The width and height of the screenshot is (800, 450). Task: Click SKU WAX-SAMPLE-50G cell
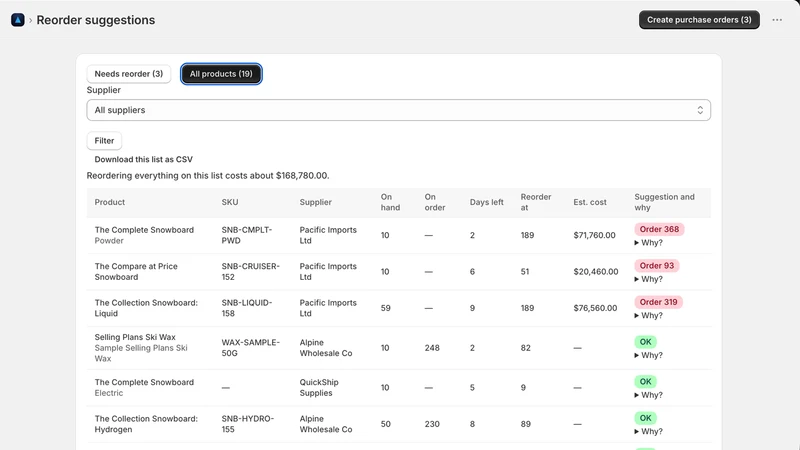pos(251,347)
